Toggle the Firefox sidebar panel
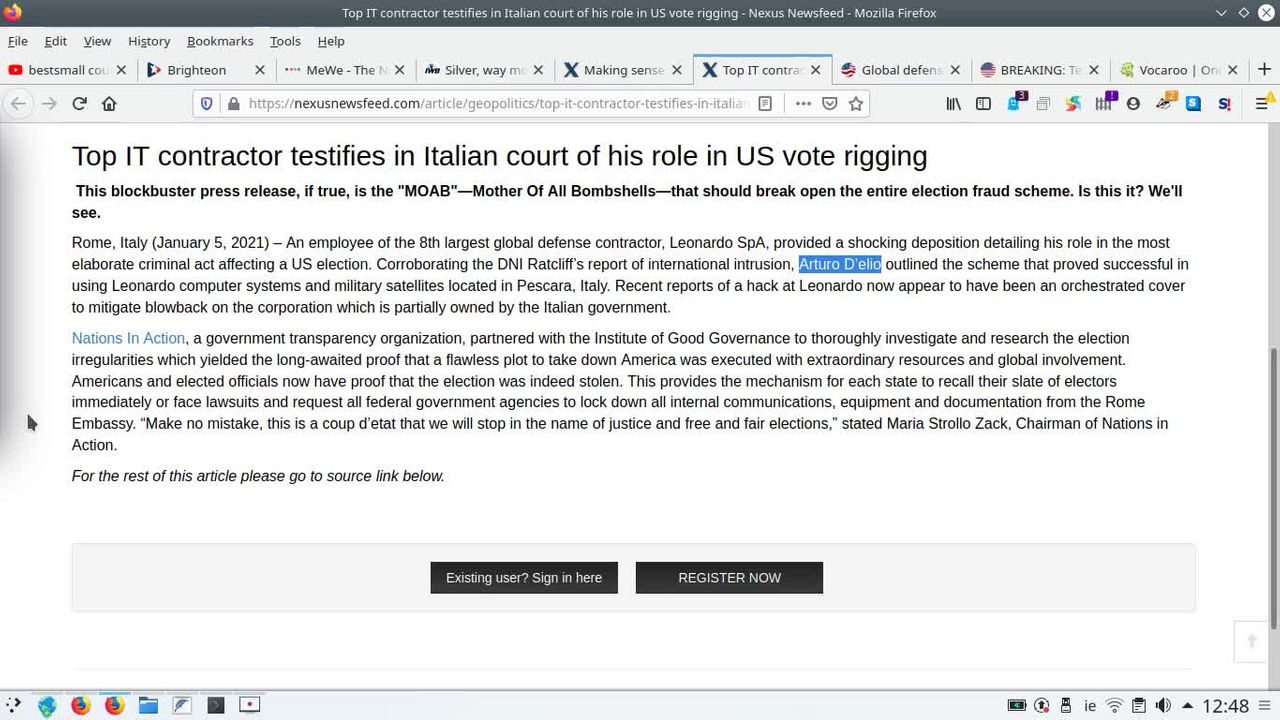Screen dimensions: 1280x720 [983, 103]
